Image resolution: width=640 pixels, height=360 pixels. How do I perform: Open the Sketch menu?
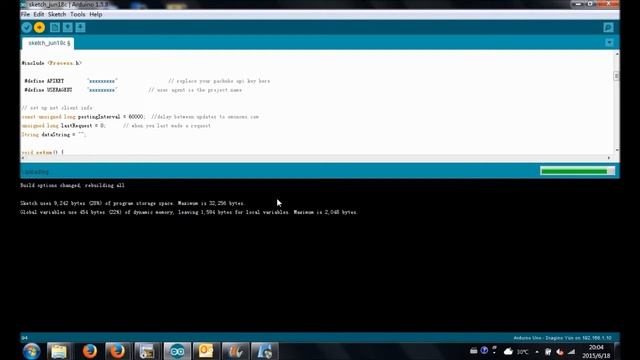tap(57, 14)
